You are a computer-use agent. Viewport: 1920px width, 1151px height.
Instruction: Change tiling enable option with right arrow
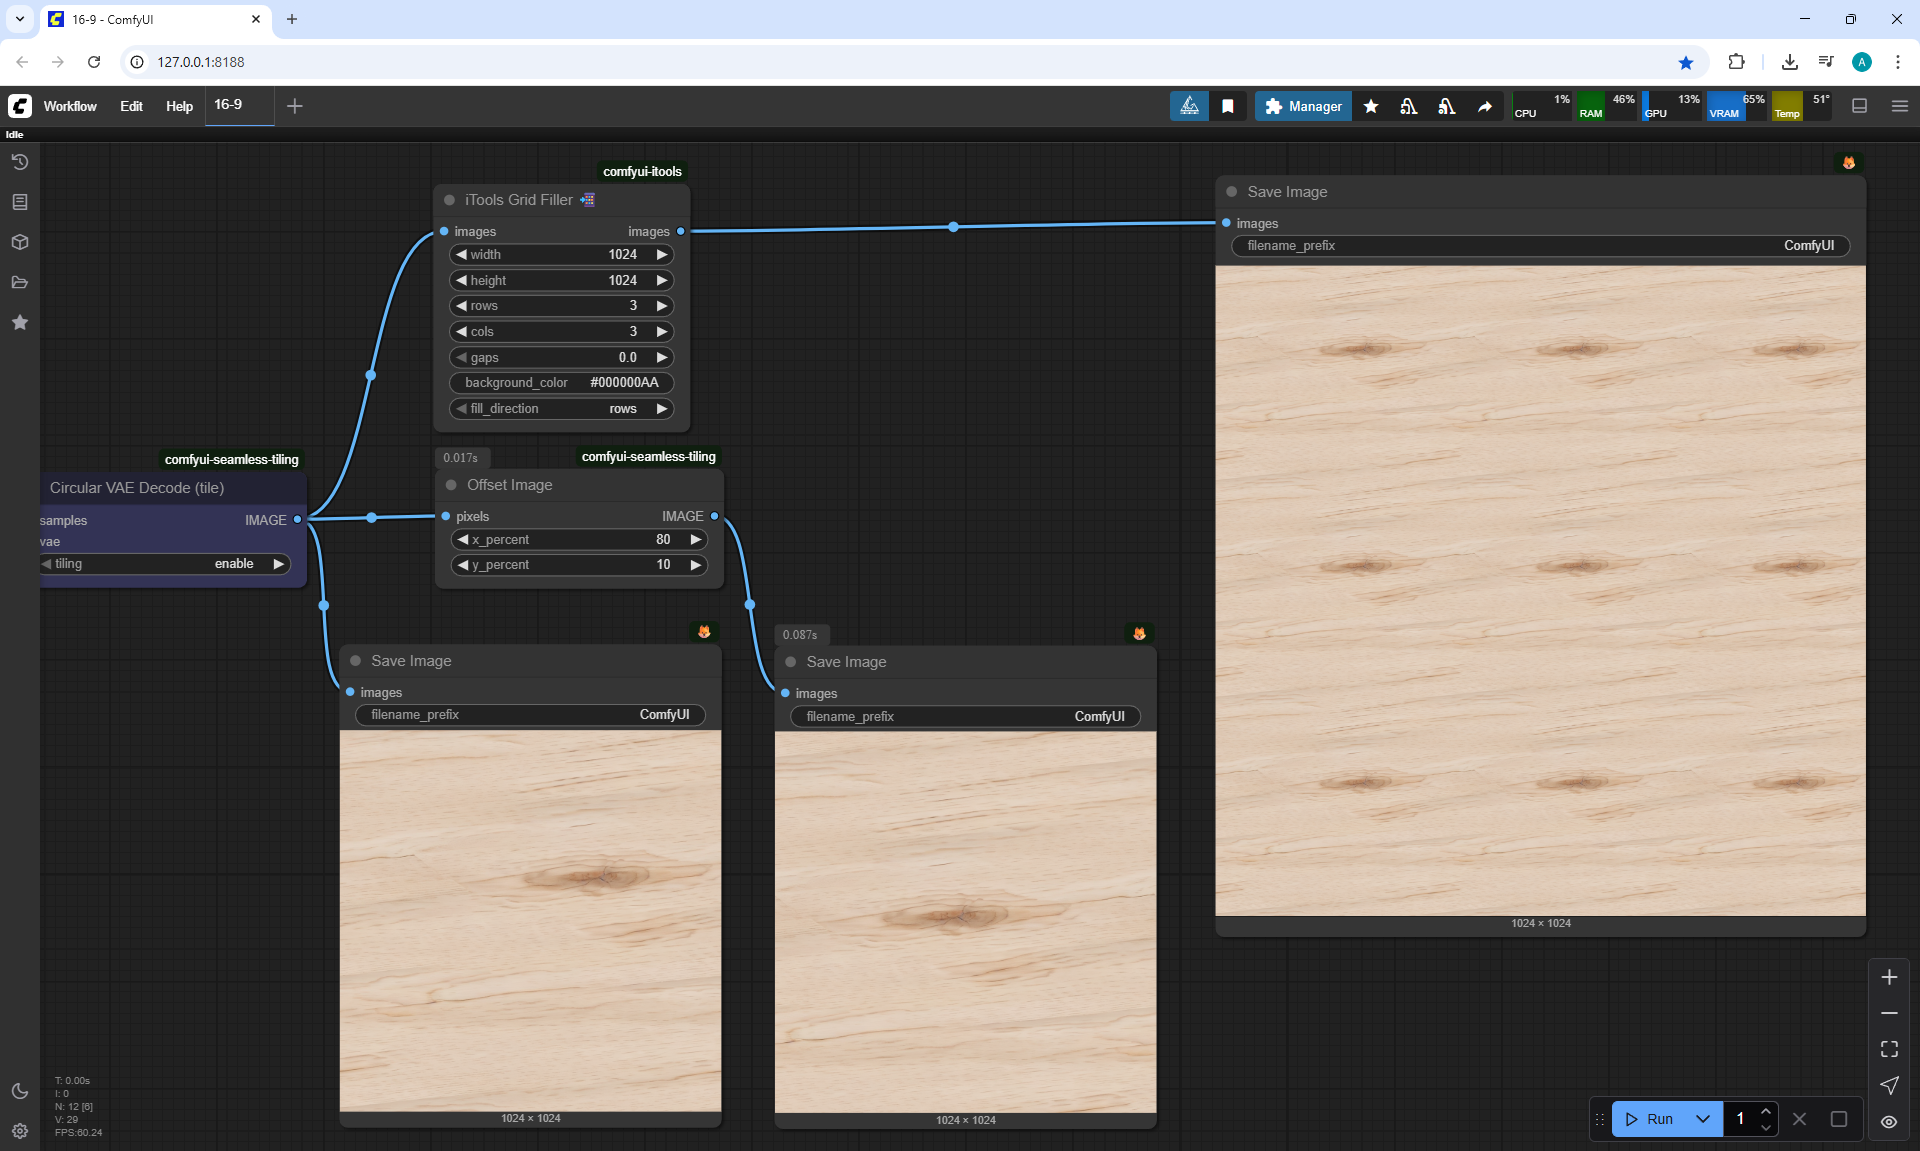coord(279,564)
